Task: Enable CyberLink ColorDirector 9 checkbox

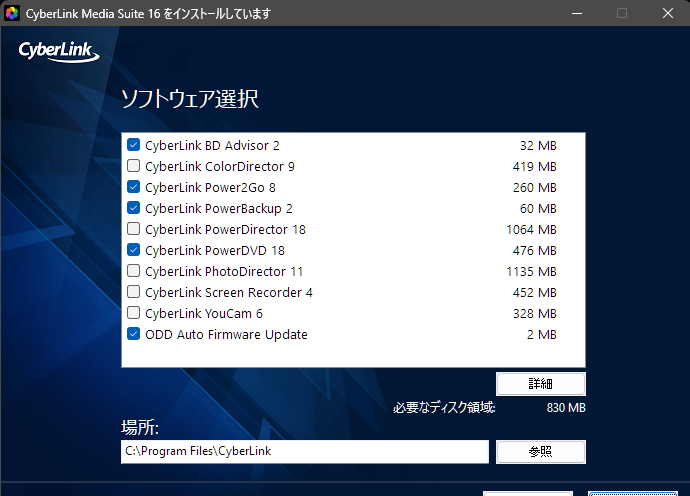Action: 133,166
